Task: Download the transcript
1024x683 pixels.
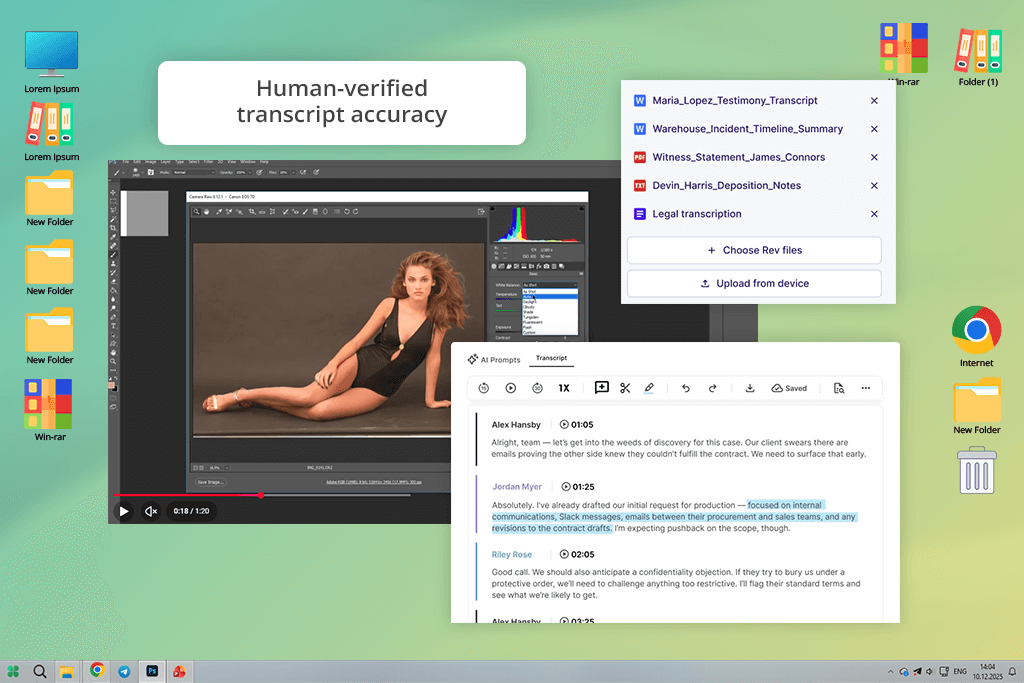Action: [x=750, y=388]
